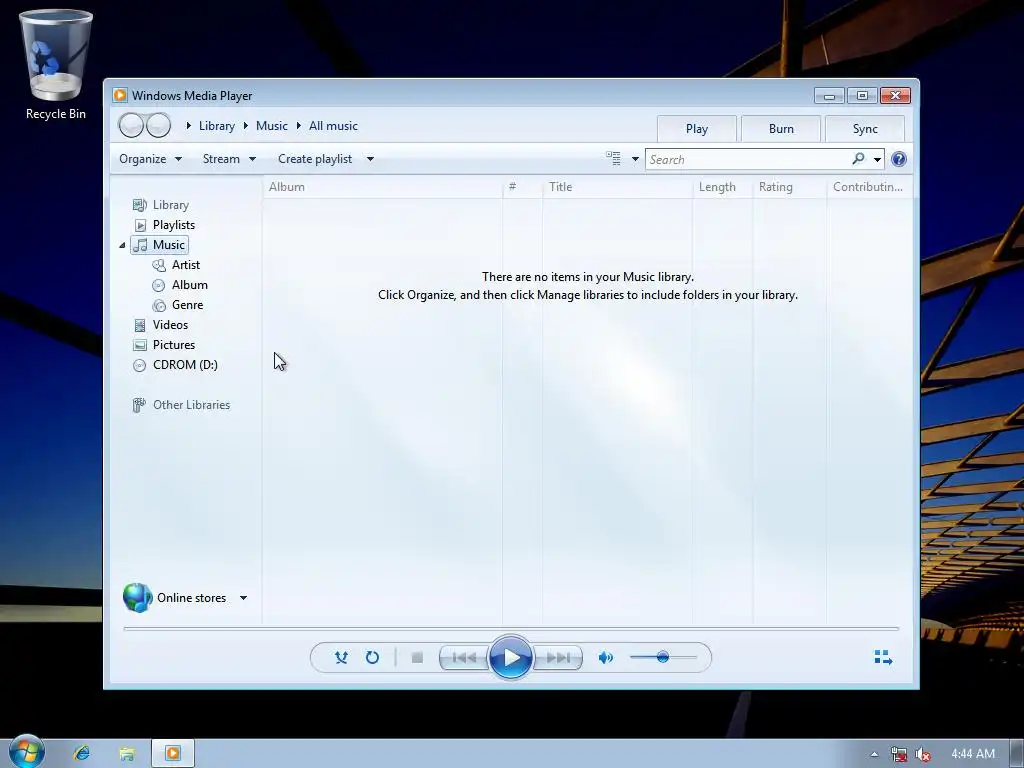Click the Library breadcrumb link
The height and width of the screenshot is (768, 1024).
click(x=217, y=126)
